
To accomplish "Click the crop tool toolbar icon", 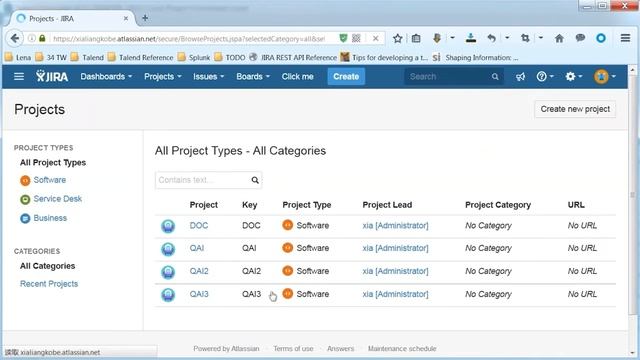I will 525,38.
